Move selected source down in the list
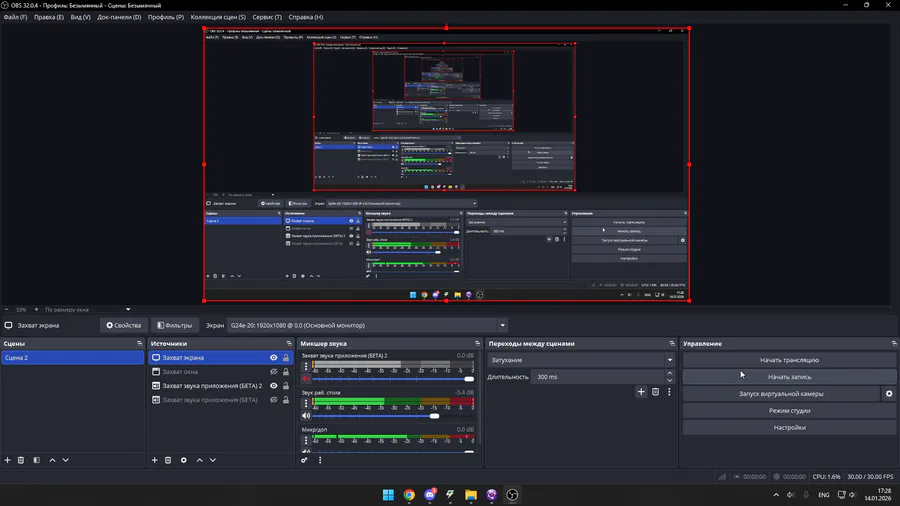 [213, 460]
